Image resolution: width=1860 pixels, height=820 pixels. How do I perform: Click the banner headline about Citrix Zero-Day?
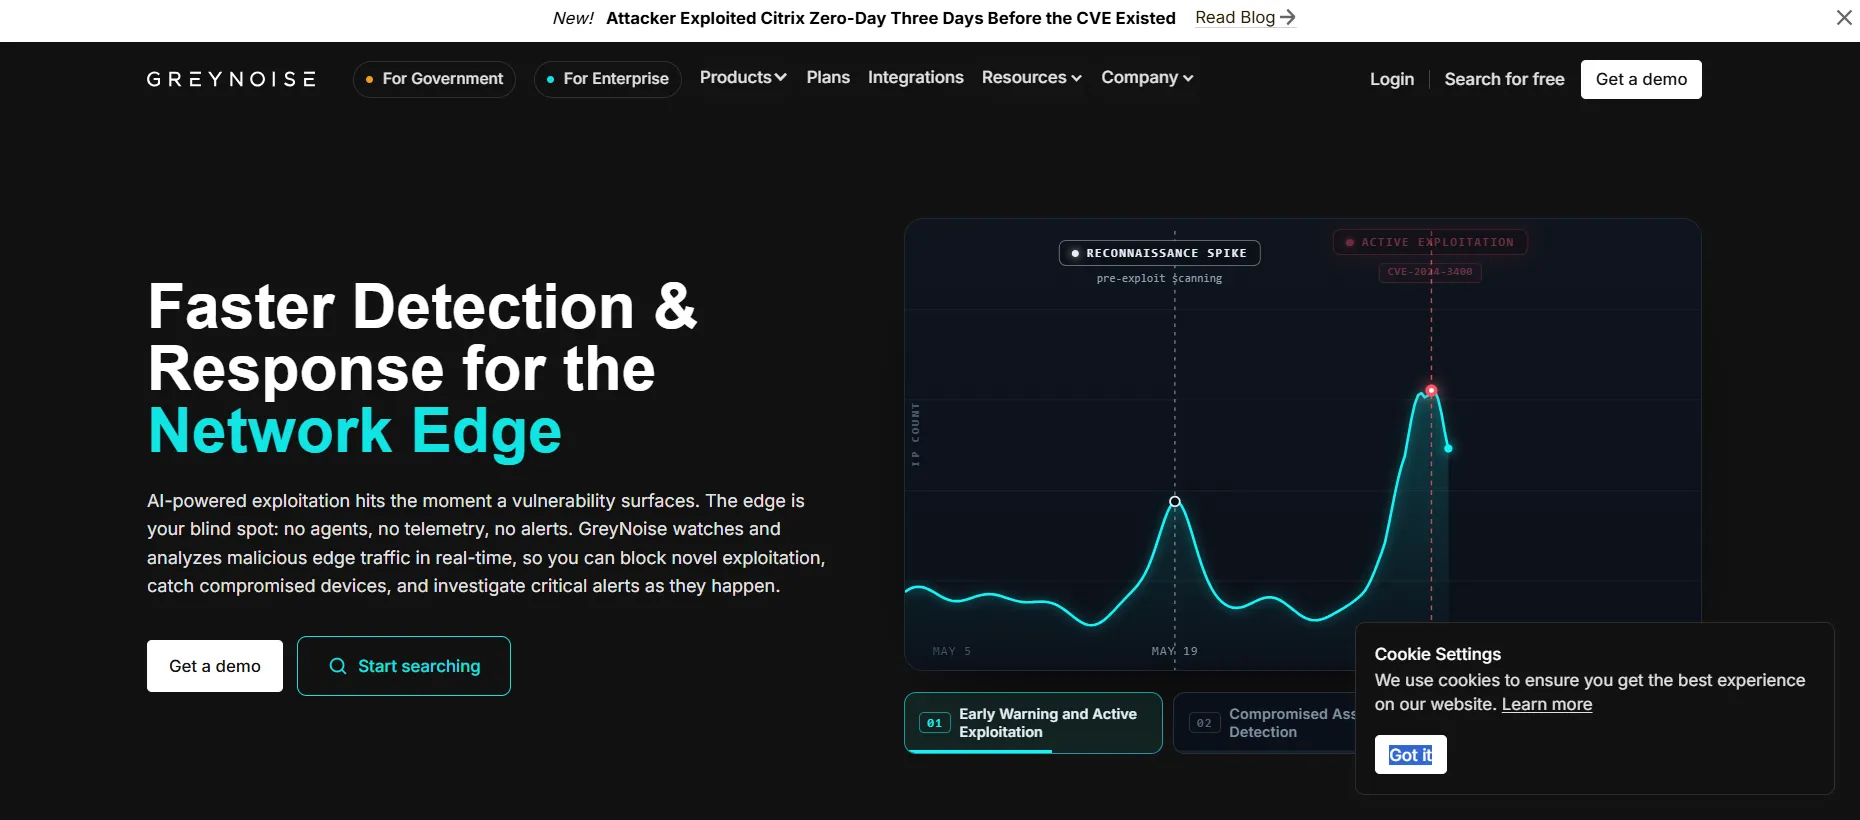point(891,18)
